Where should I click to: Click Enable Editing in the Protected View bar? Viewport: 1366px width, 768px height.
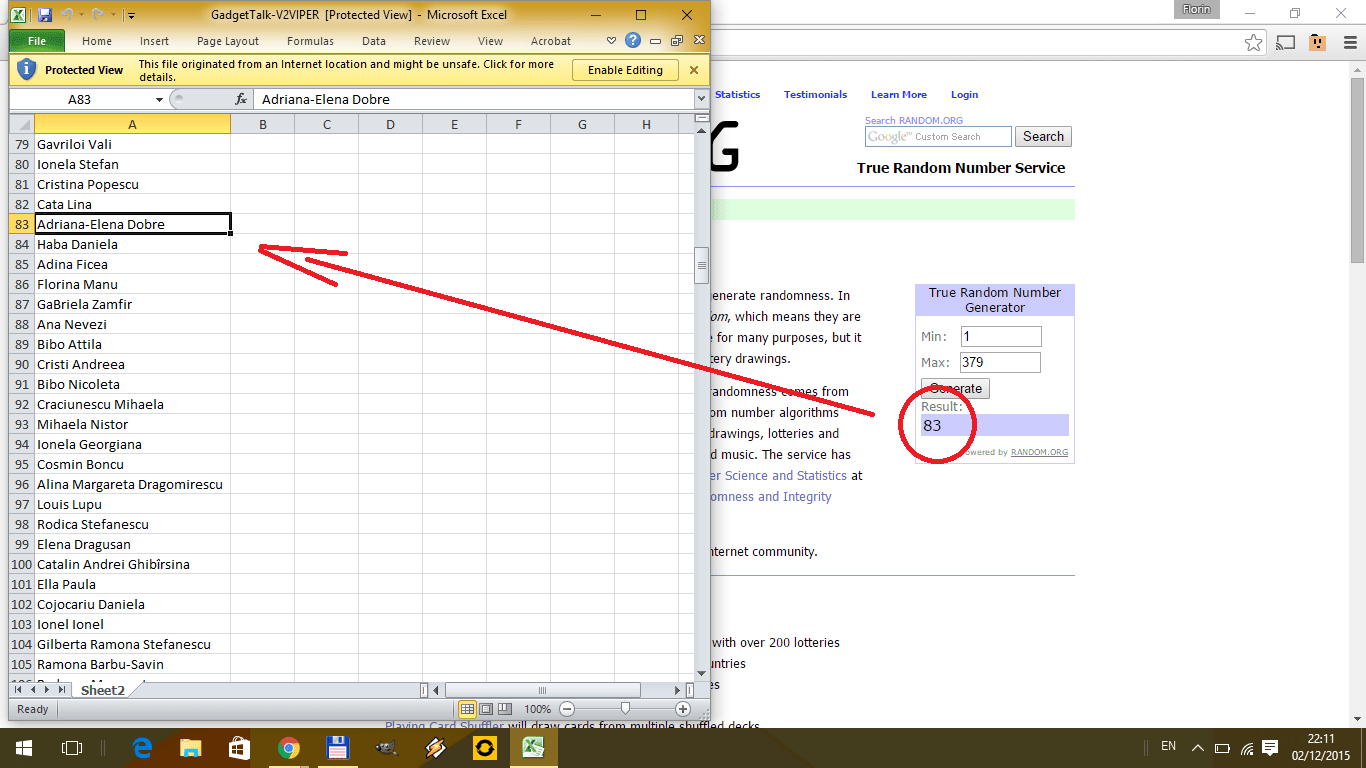(x=625, y=70)
